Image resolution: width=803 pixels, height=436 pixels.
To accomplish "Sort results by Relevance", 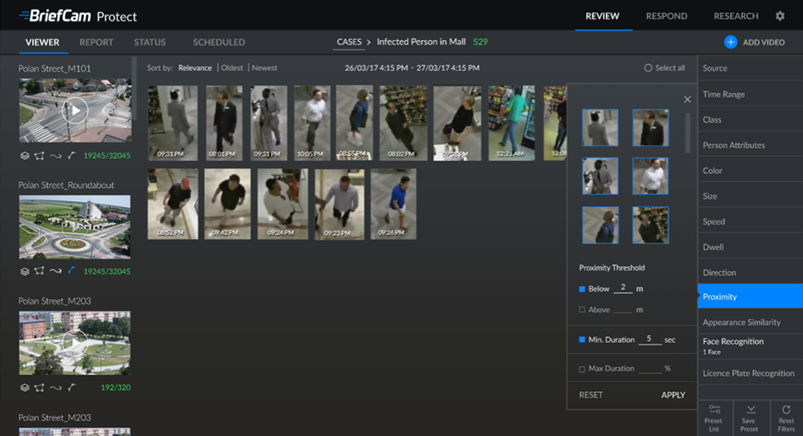I will pyautogui.click(x=195, y=68).
